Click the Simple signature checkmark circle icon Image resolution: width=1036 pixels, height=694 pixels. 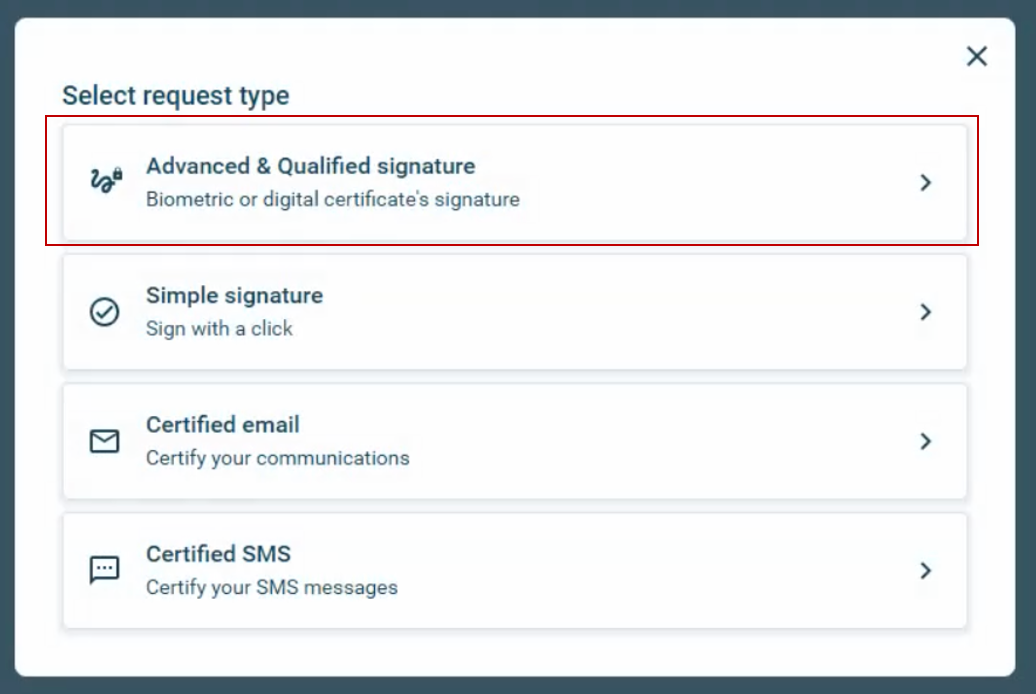click(104, 312)
